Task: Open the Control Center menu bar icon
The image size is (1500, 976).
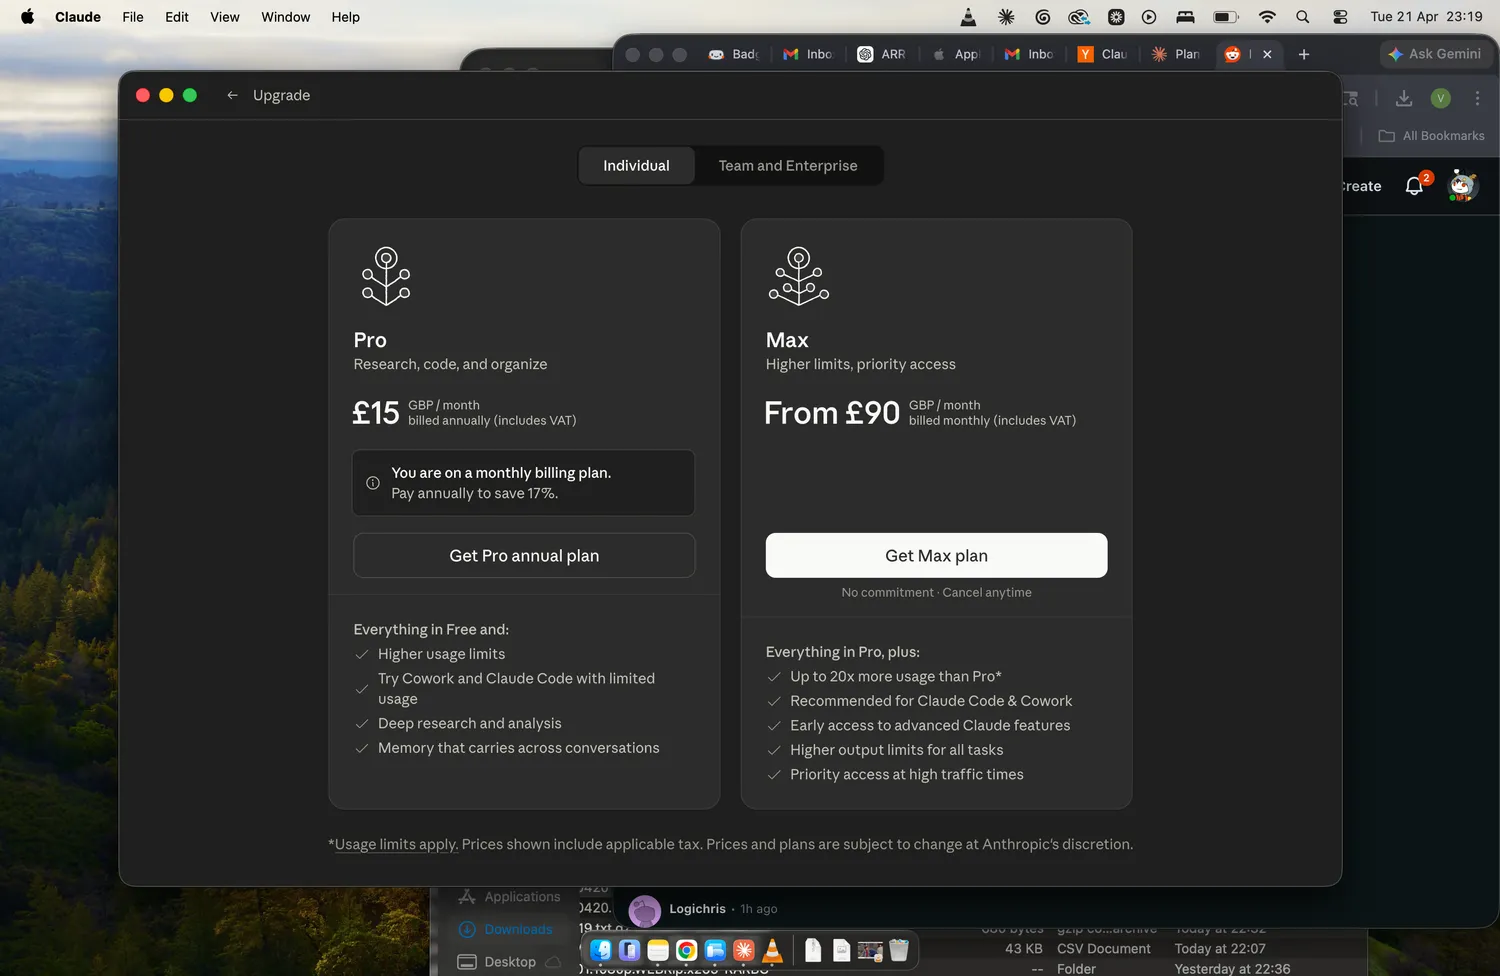Action: pos(1340,17)
